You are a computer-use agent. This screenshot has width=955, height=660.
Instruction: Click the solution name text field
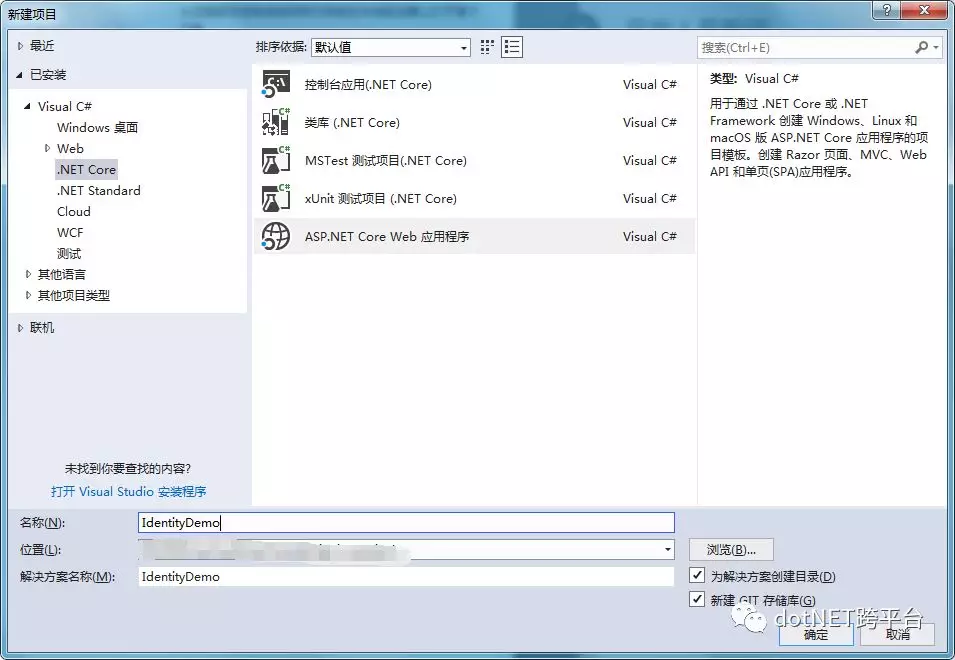(405, 576)
